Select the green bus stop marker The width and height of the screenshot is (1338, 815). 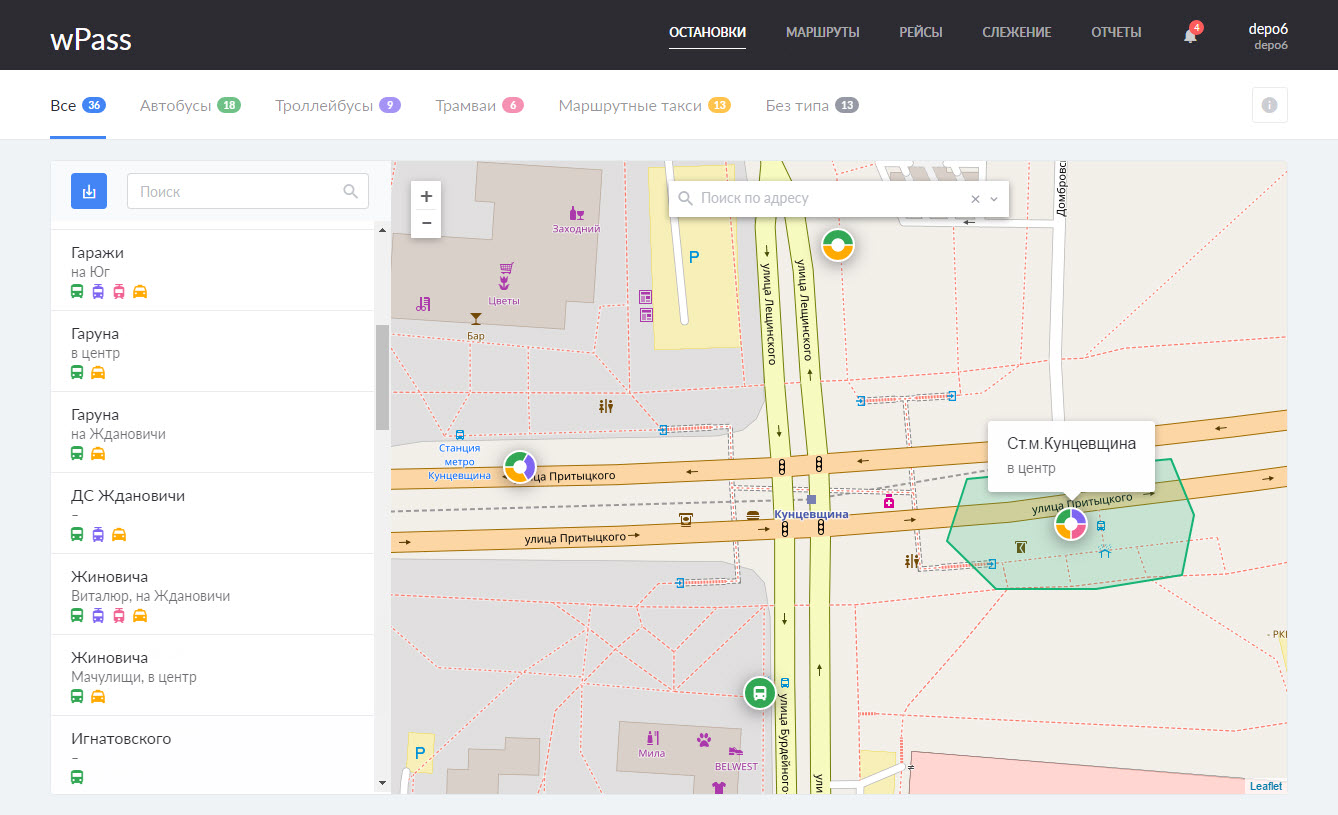(760, 692)
